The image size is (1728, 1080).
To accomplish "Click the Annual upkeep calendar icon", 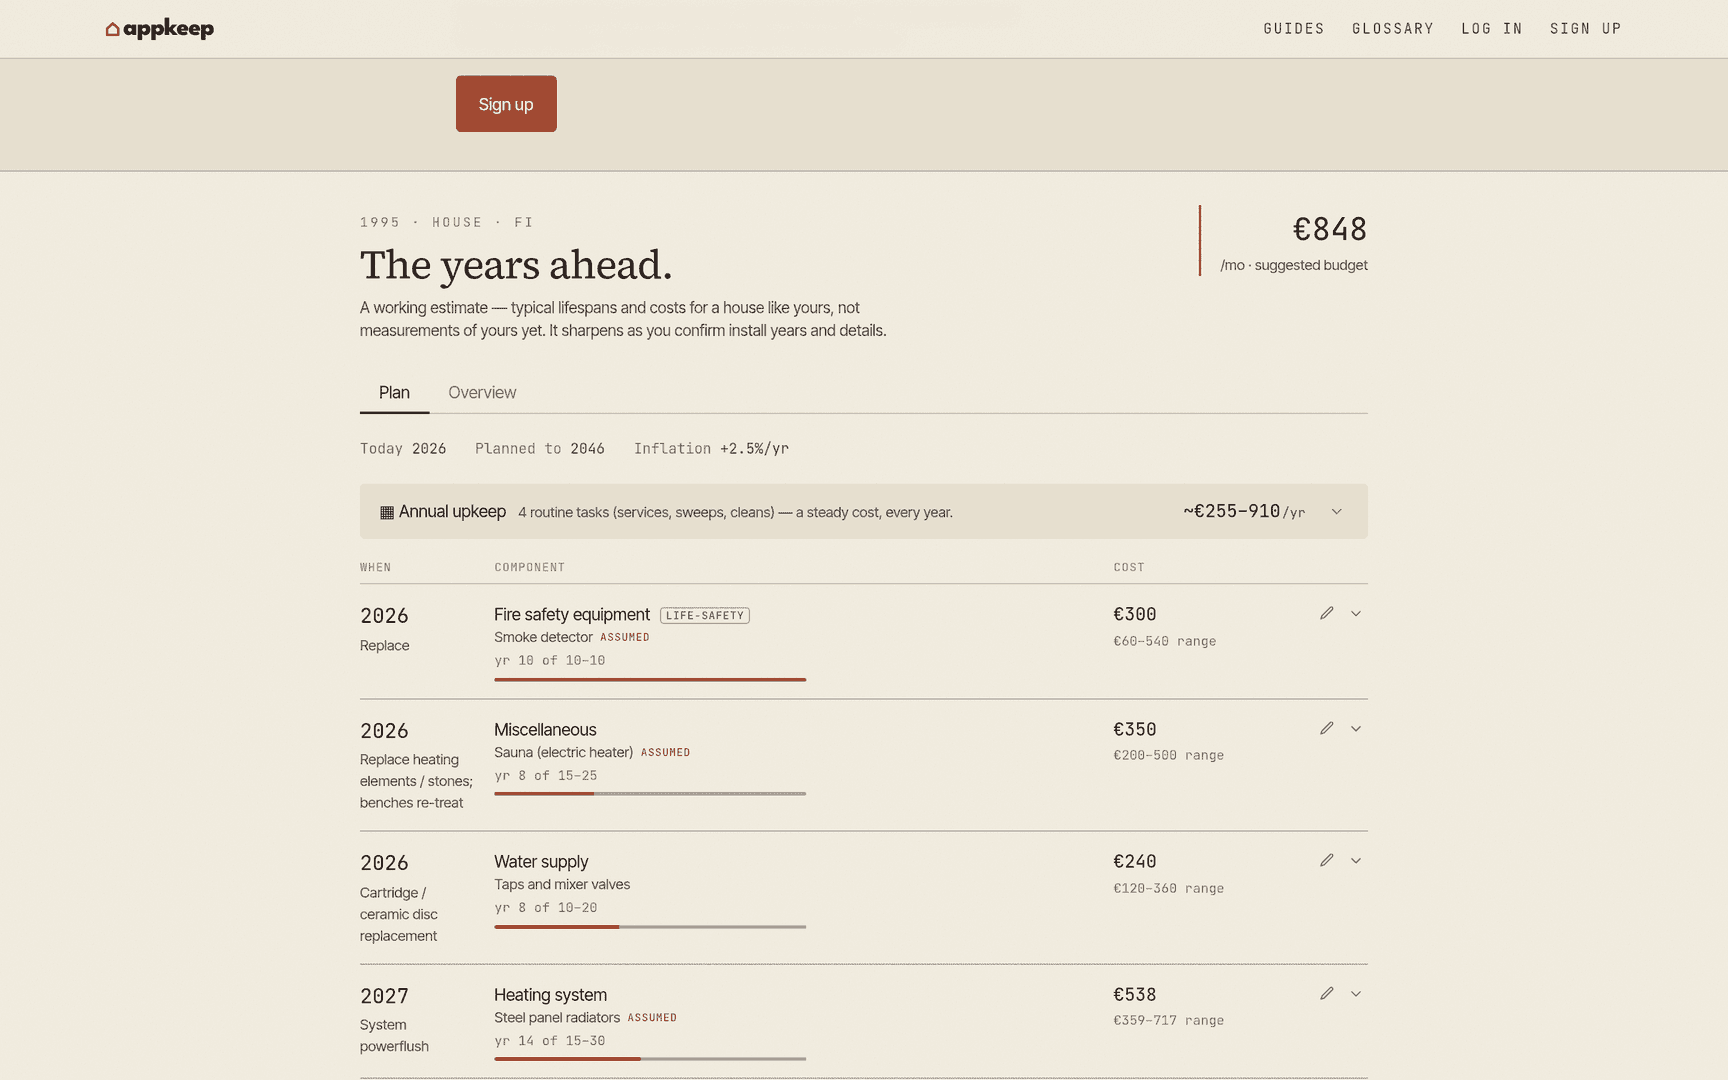I will 387,512.
